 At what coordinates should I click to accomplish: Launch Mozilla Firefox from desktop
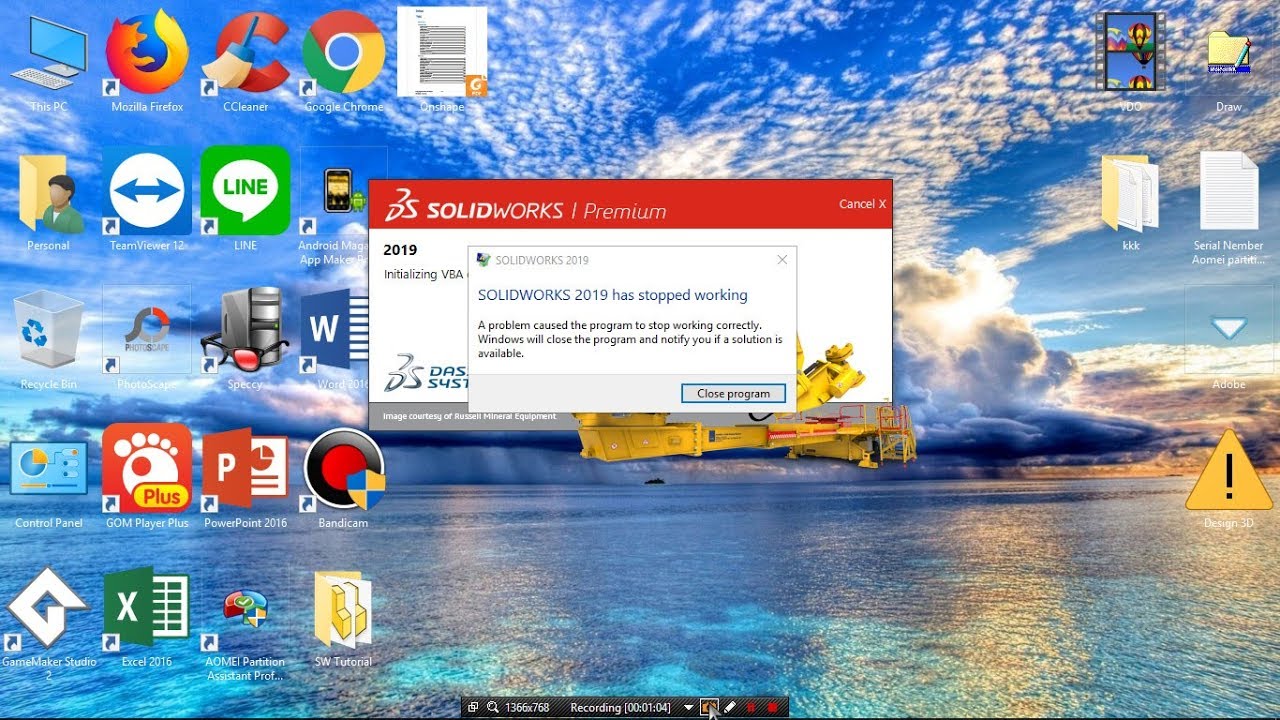[147, 60]
